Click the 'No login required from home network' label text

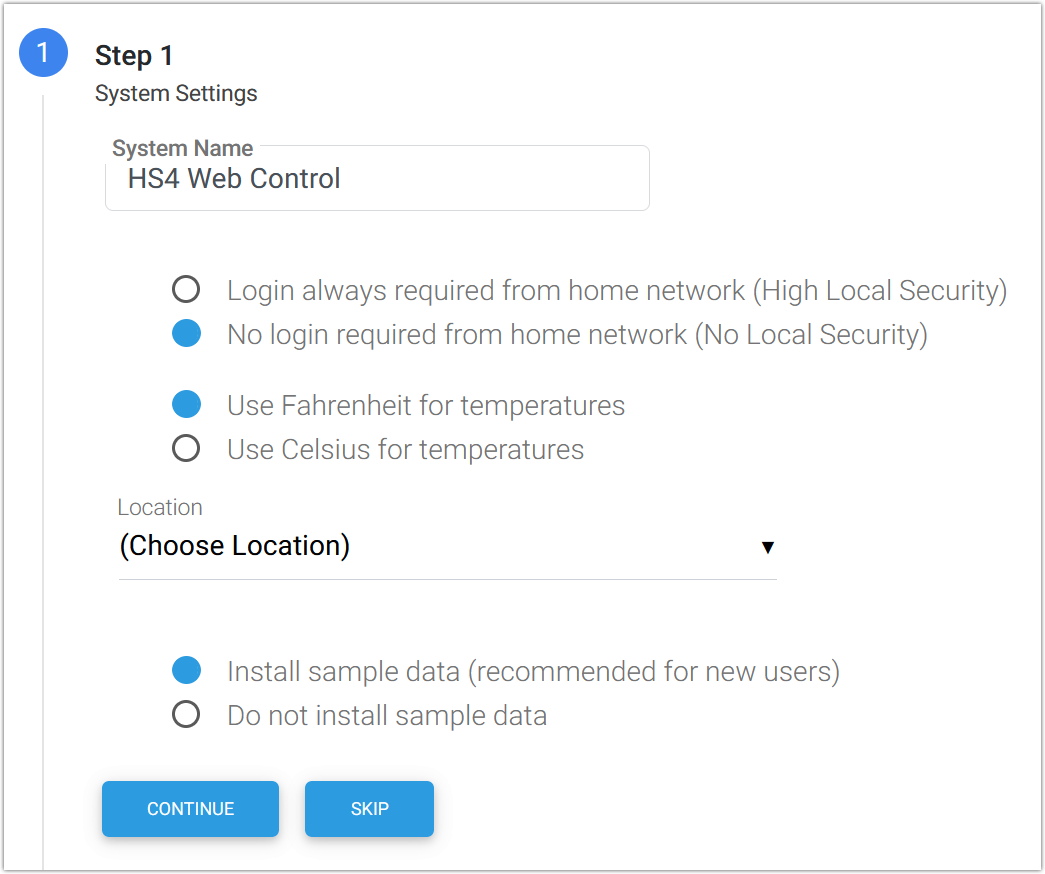pyautogui.click(x=577, y=334)
